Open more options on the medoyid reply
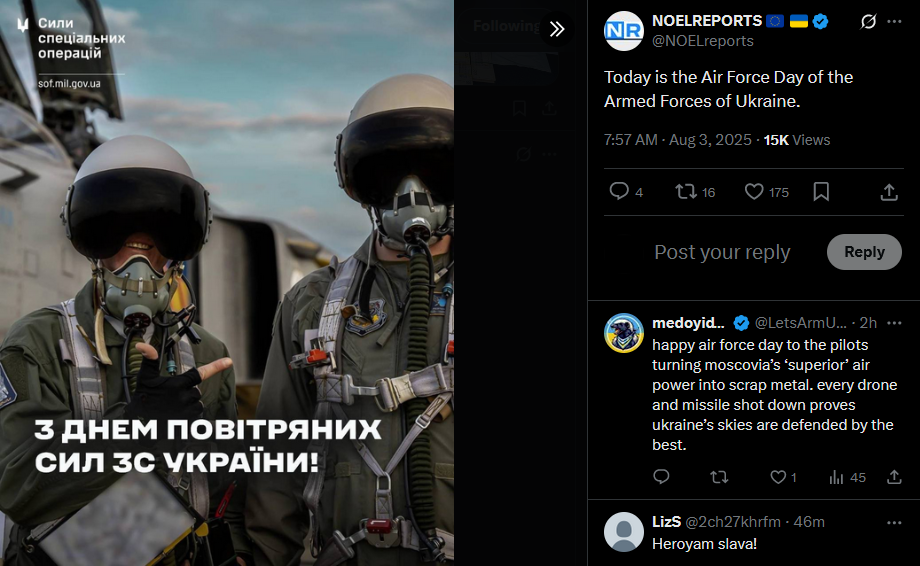 (894, 323)
